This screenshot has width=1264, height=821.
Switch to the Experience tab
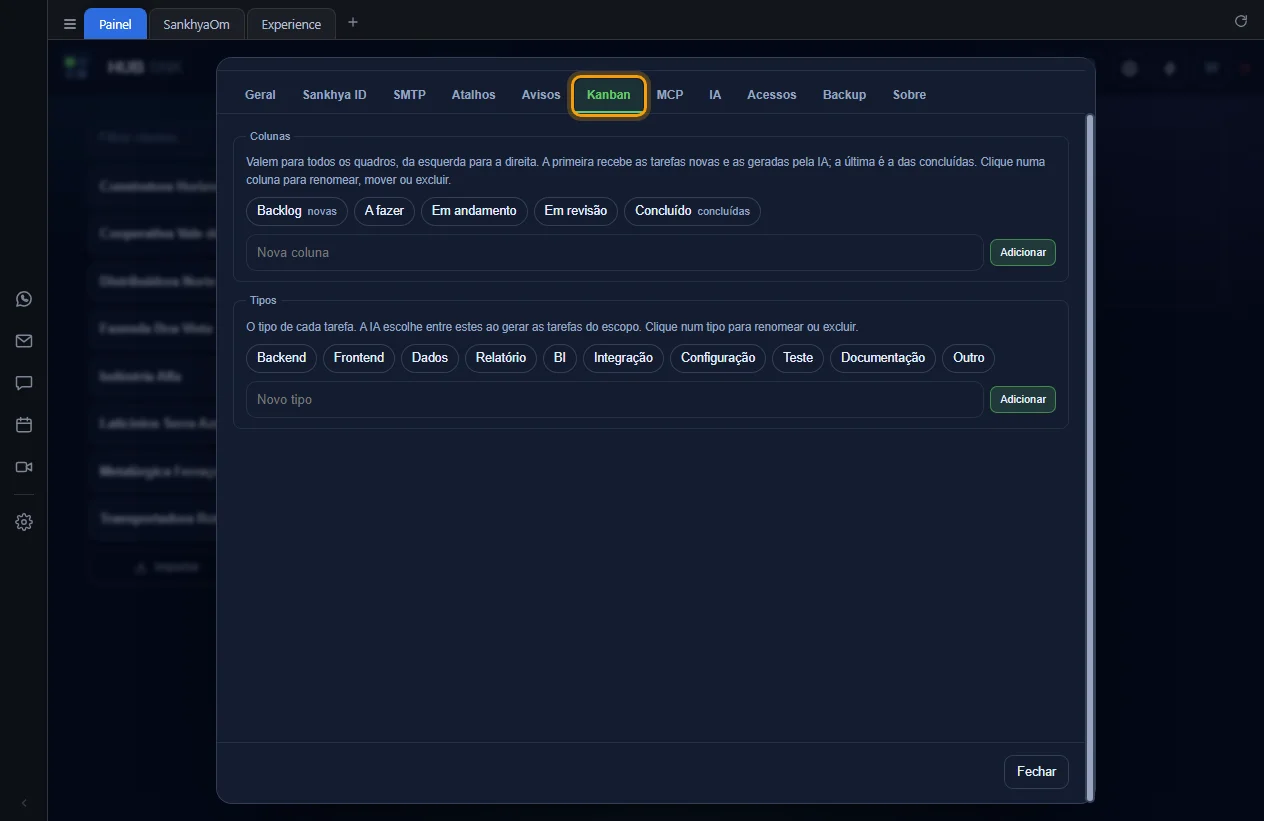(x=291, y=24)
